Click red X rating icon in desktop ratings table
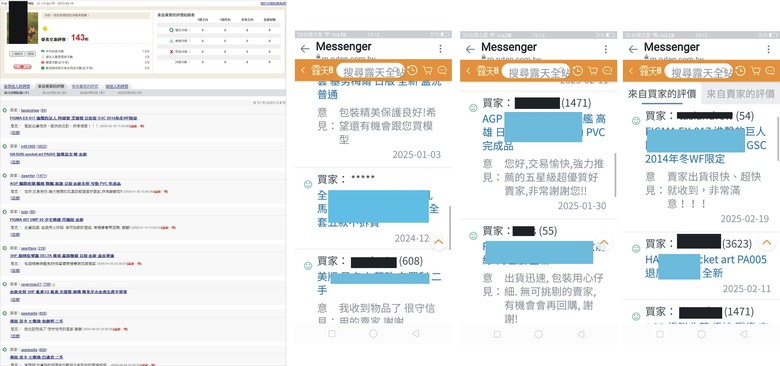Screen dimensions: 780x366 [x=172, y=51]
